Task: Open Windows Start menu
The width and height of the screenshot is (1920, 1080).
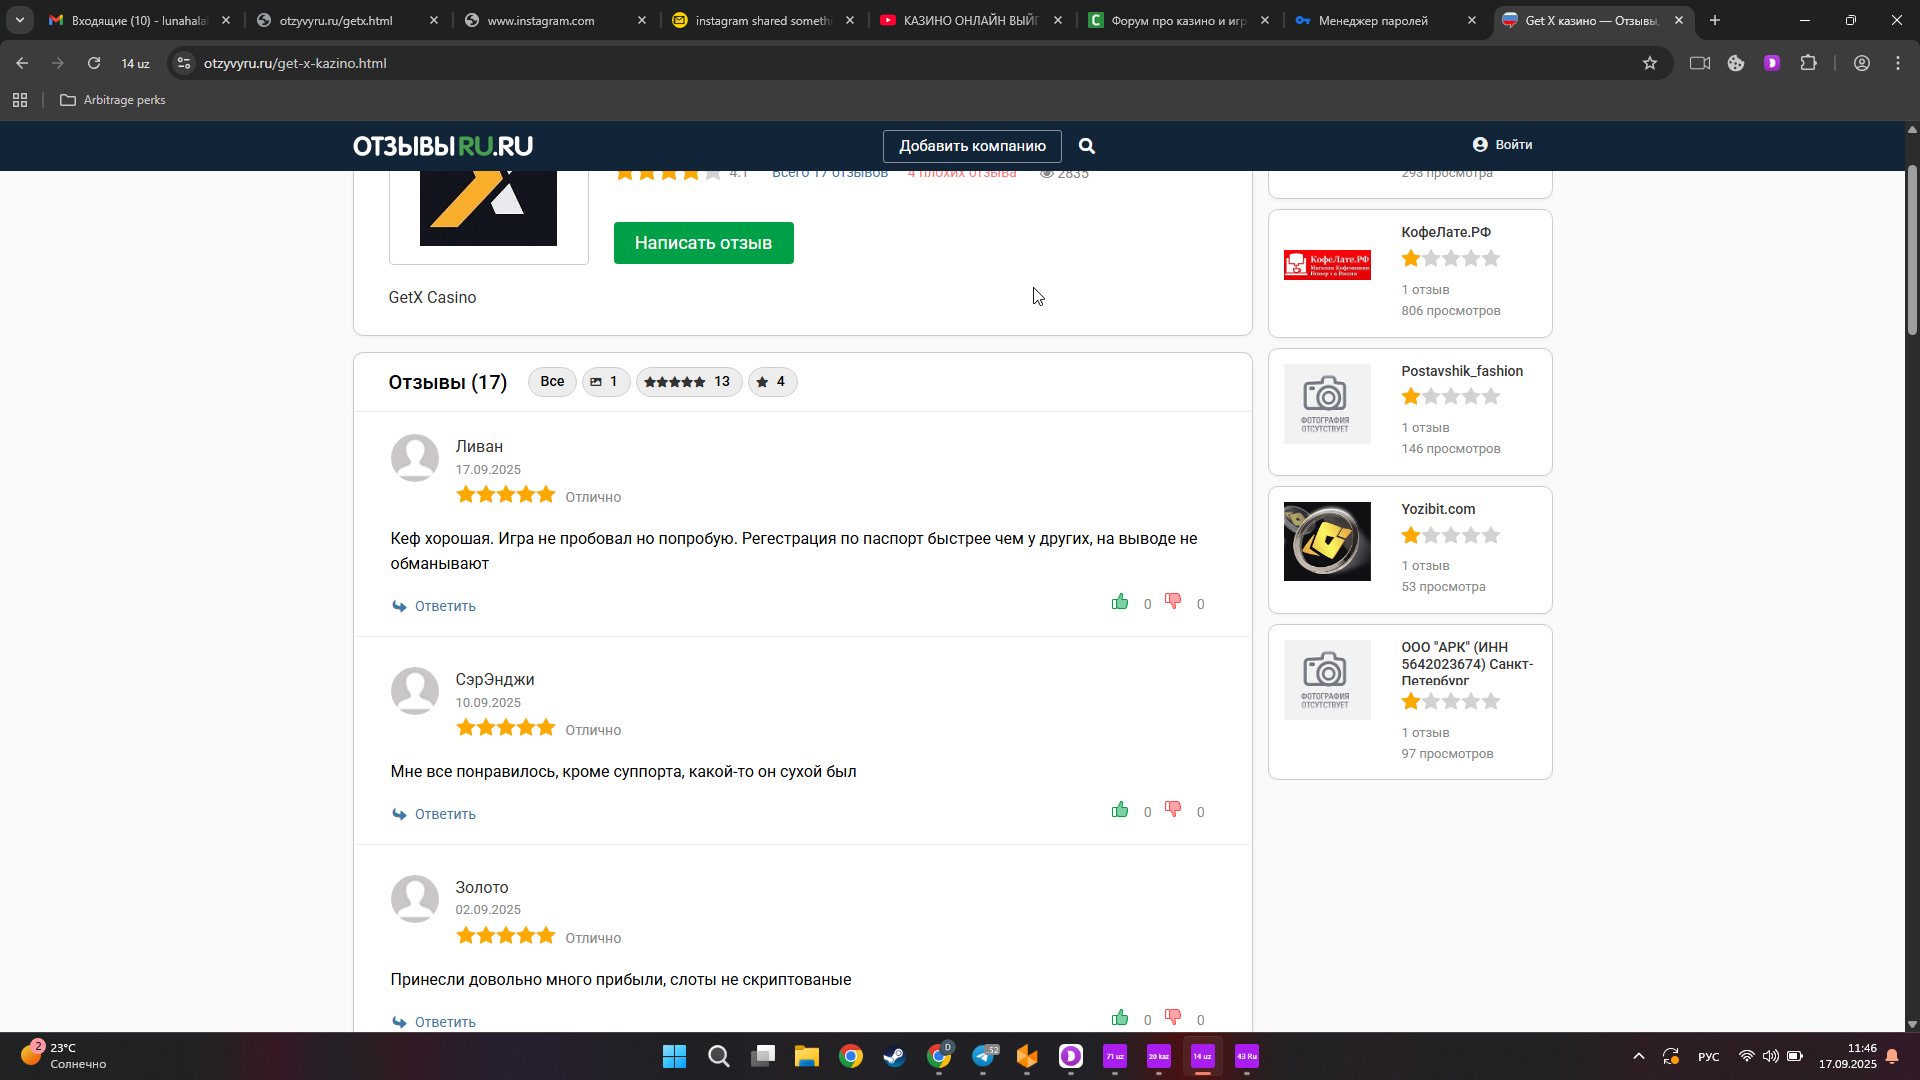Action: (674, 1056)
